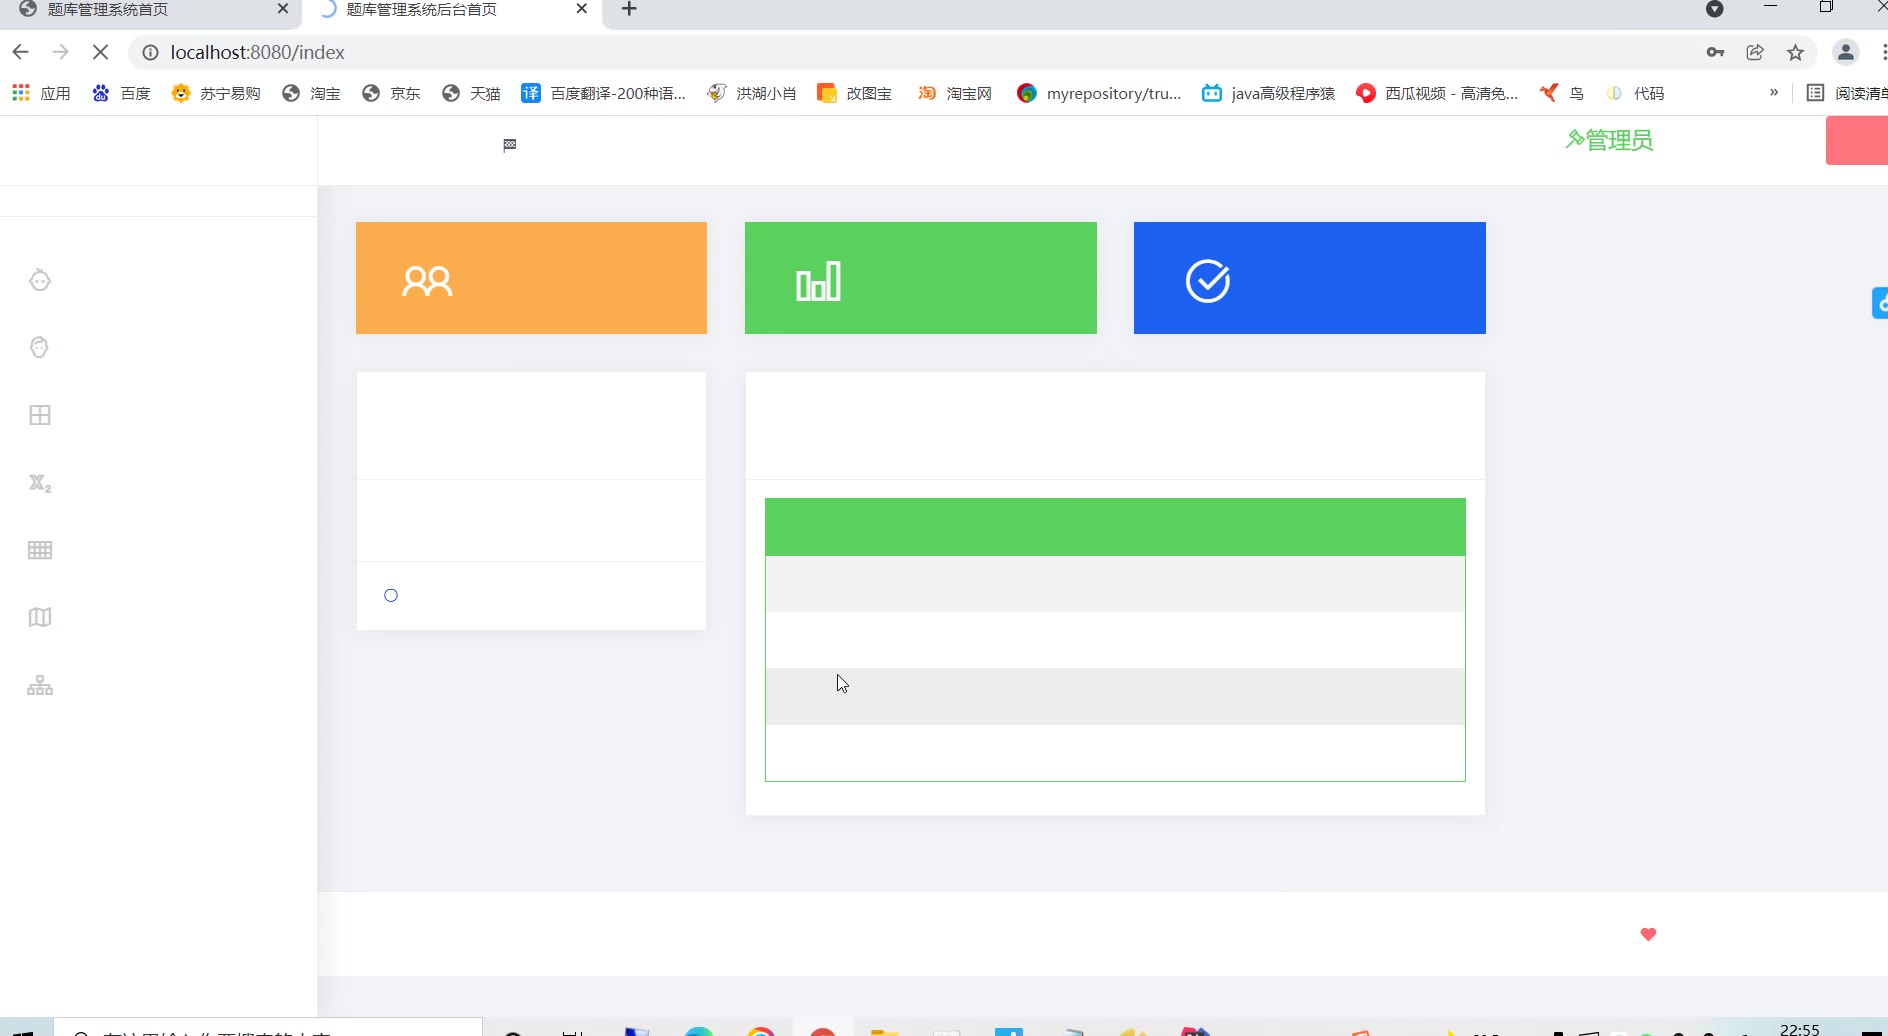Expand the hidden bookmarks chevron
The image size is (1888, 1036).
pos(1774,92)
